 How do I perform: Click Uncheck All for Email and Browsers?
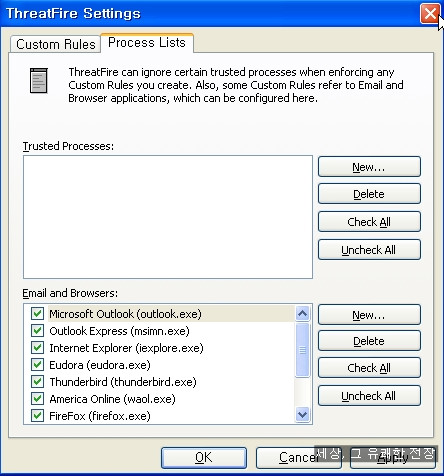pos(369,396)
